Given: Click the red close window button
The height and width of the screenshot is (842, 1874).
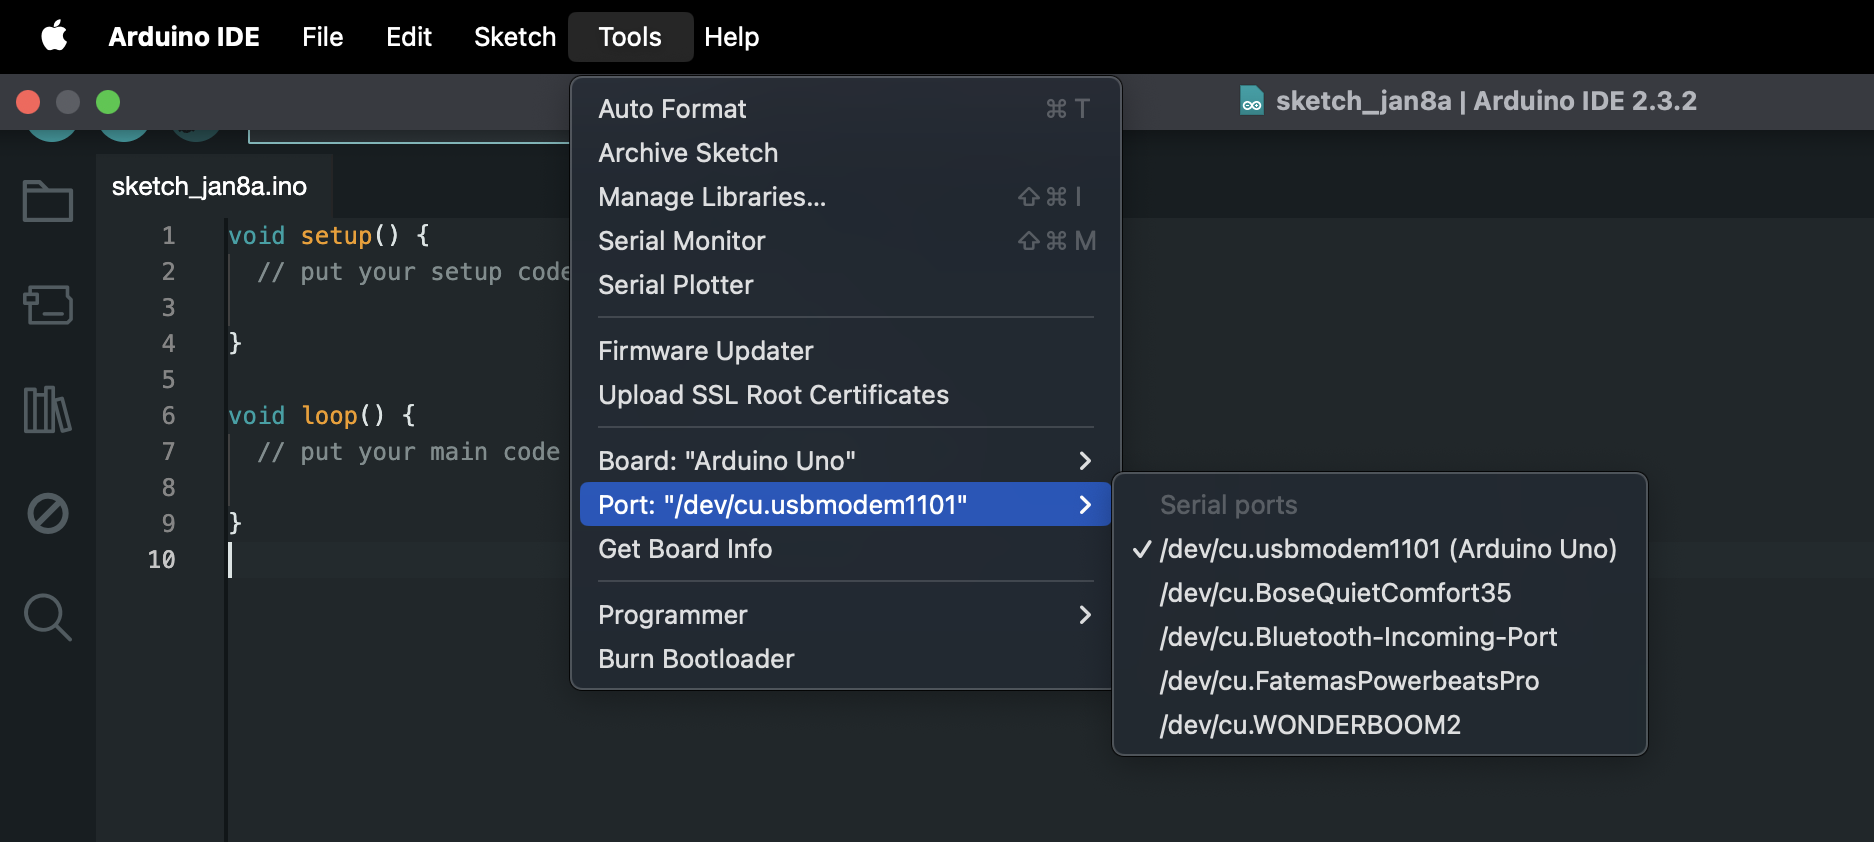Looking at the screenshot, I should pyautogui.click(x=28, y=102).
